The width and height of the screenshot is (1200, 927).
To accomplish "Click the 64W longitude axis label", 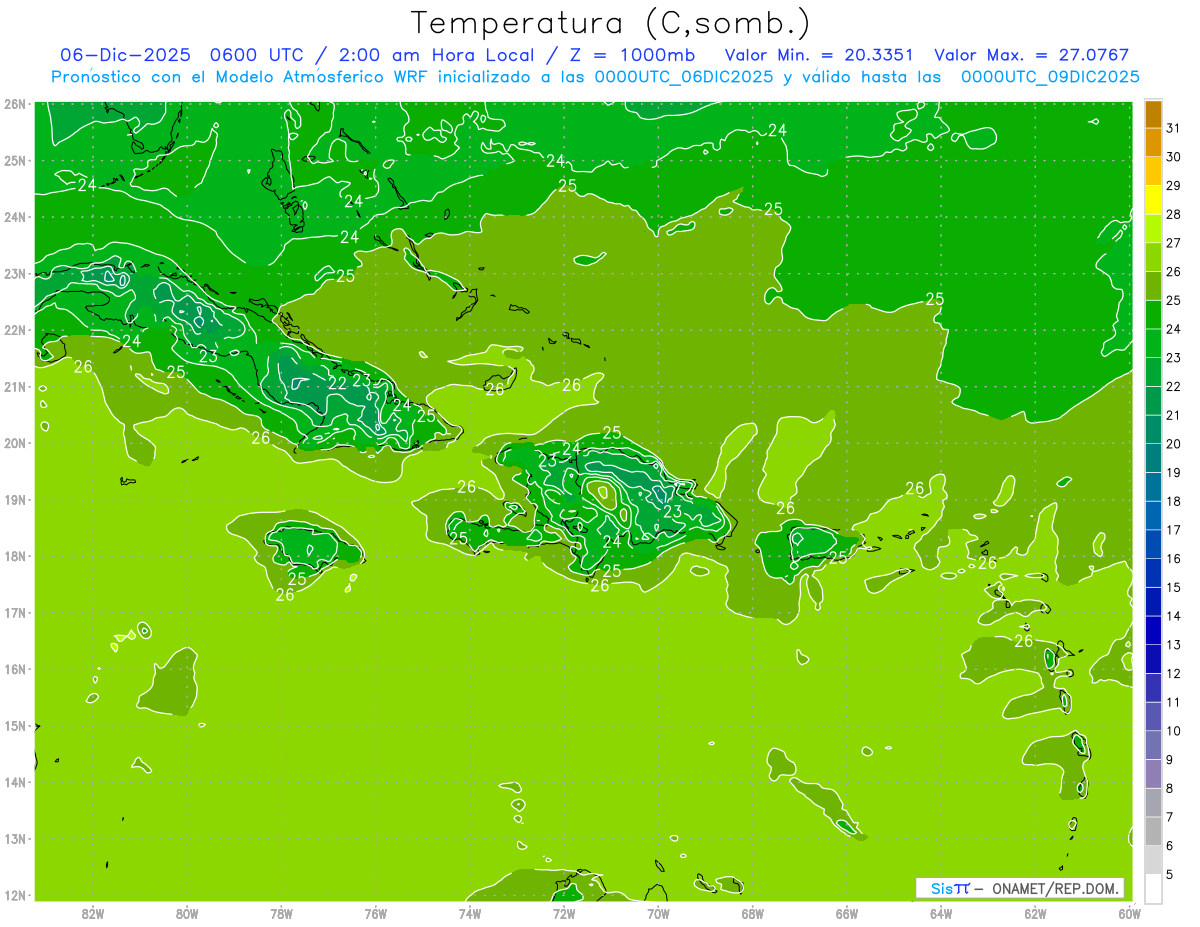I will tap(941, 913).
